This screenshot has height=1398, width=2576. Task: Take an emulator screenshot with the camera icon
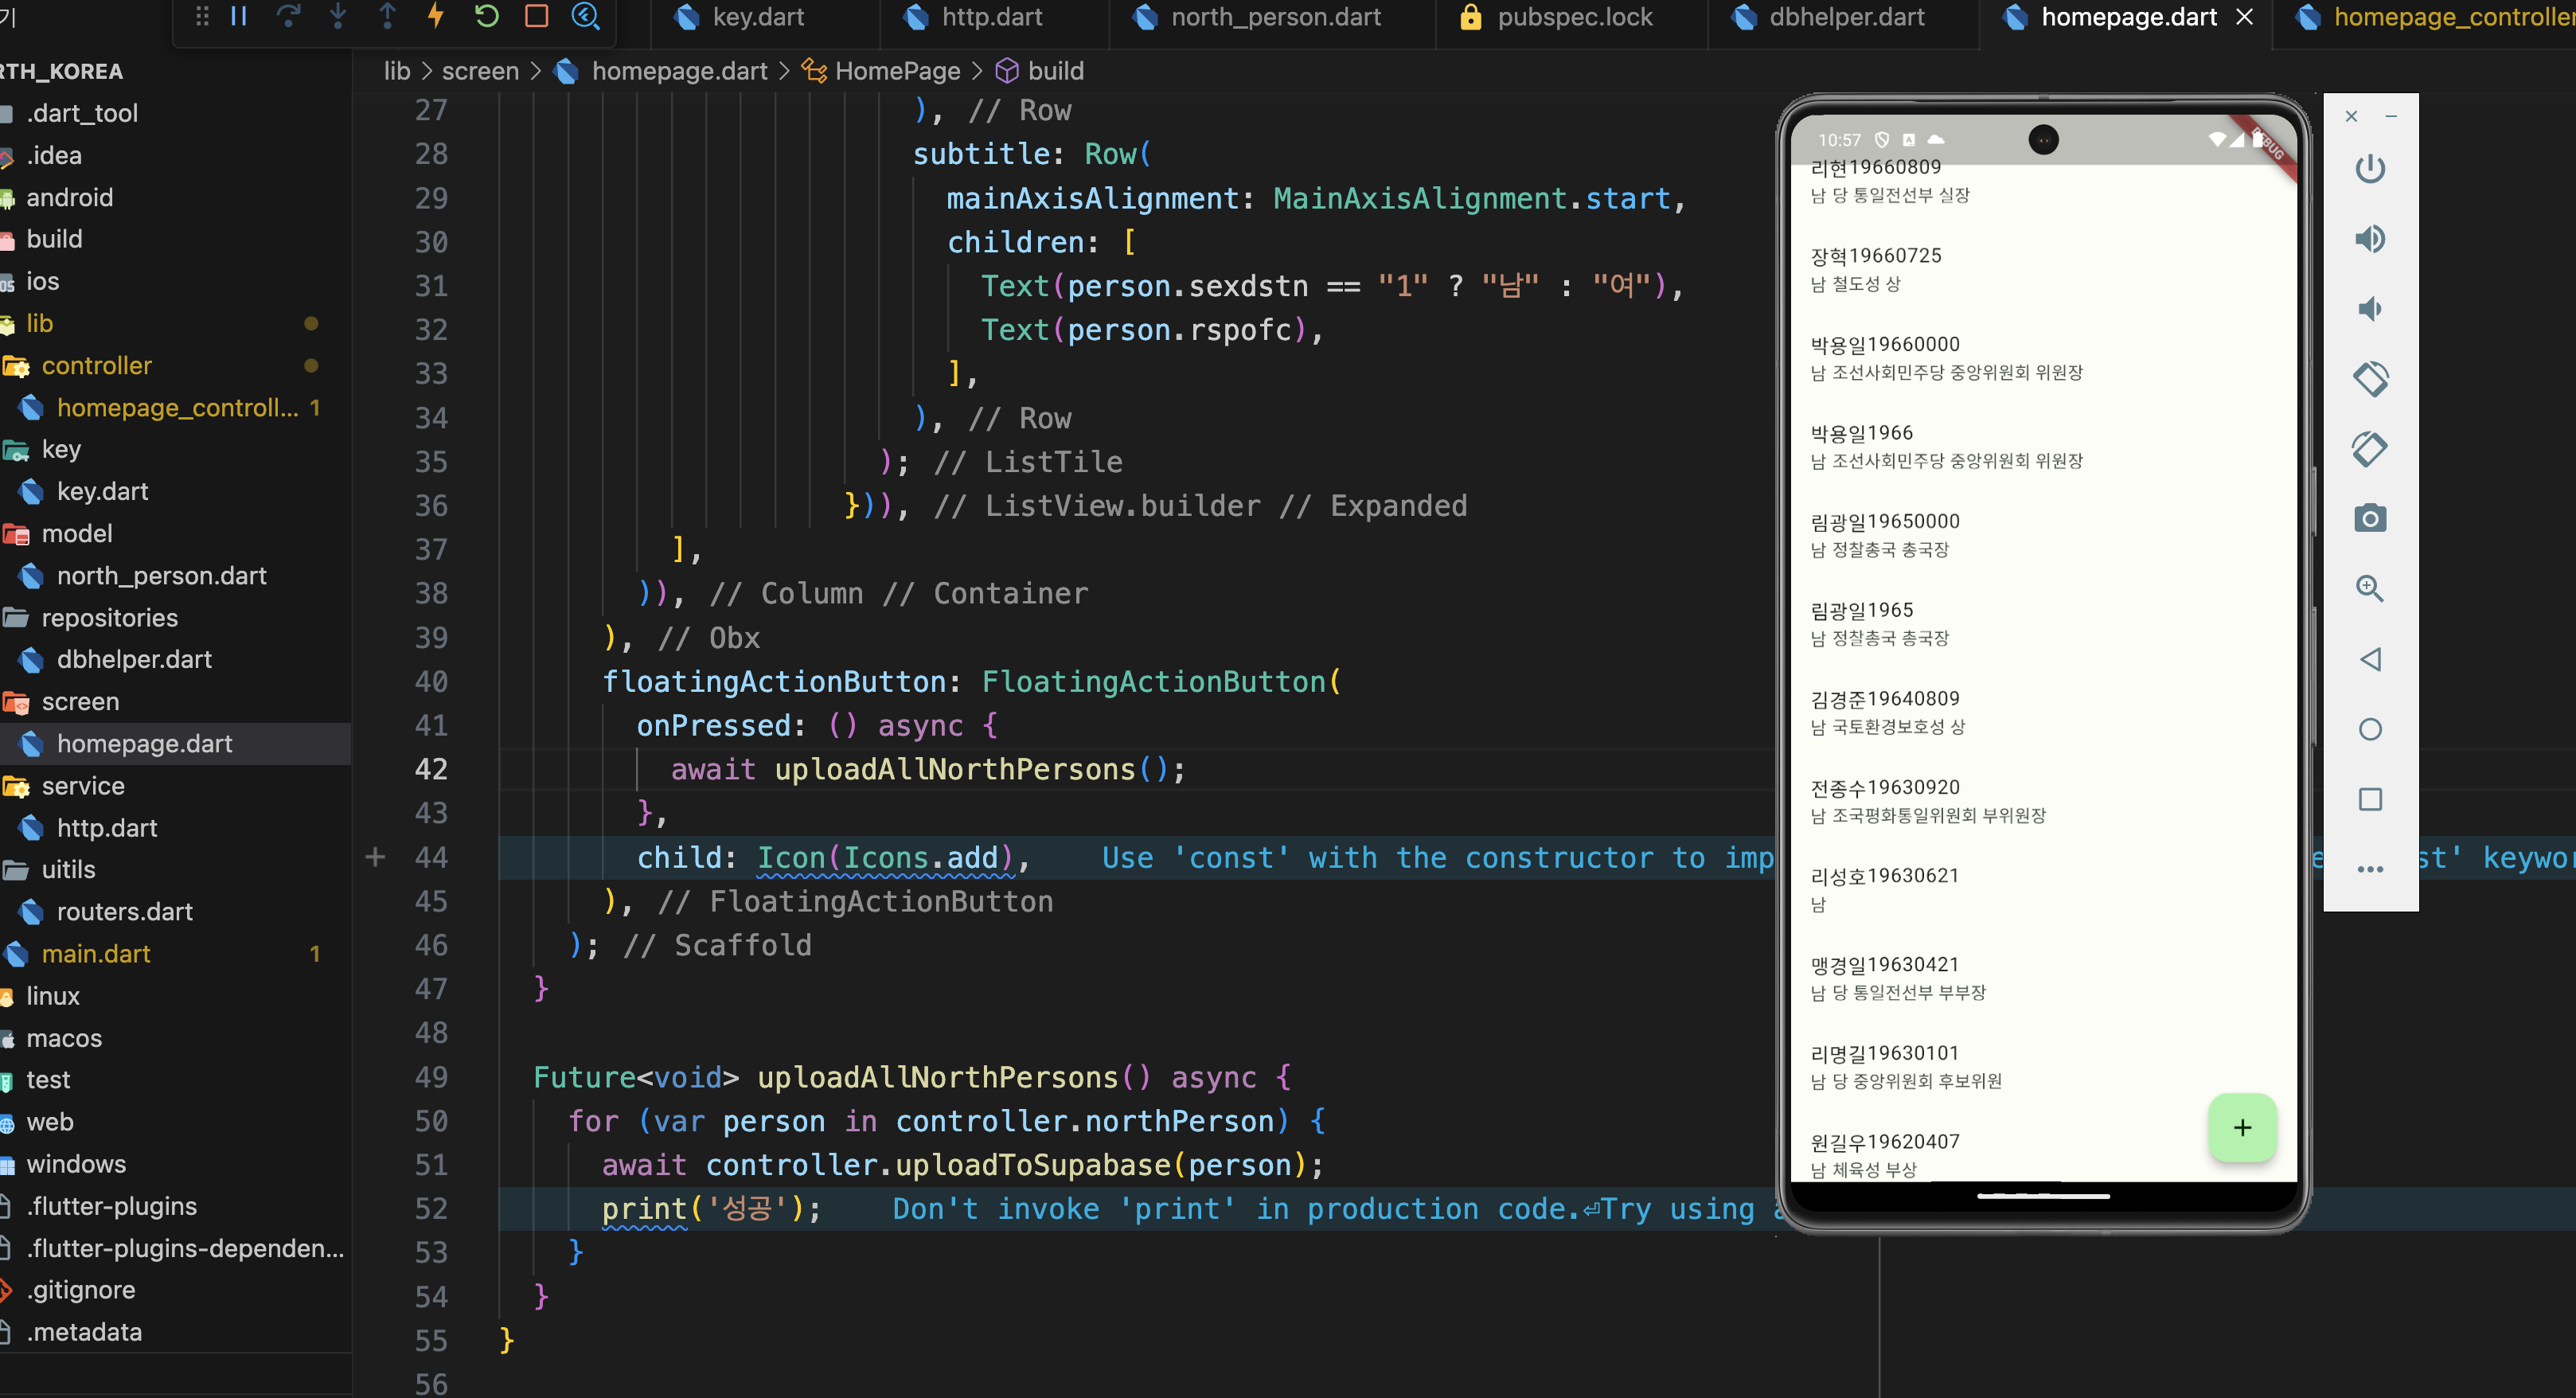2369,519
